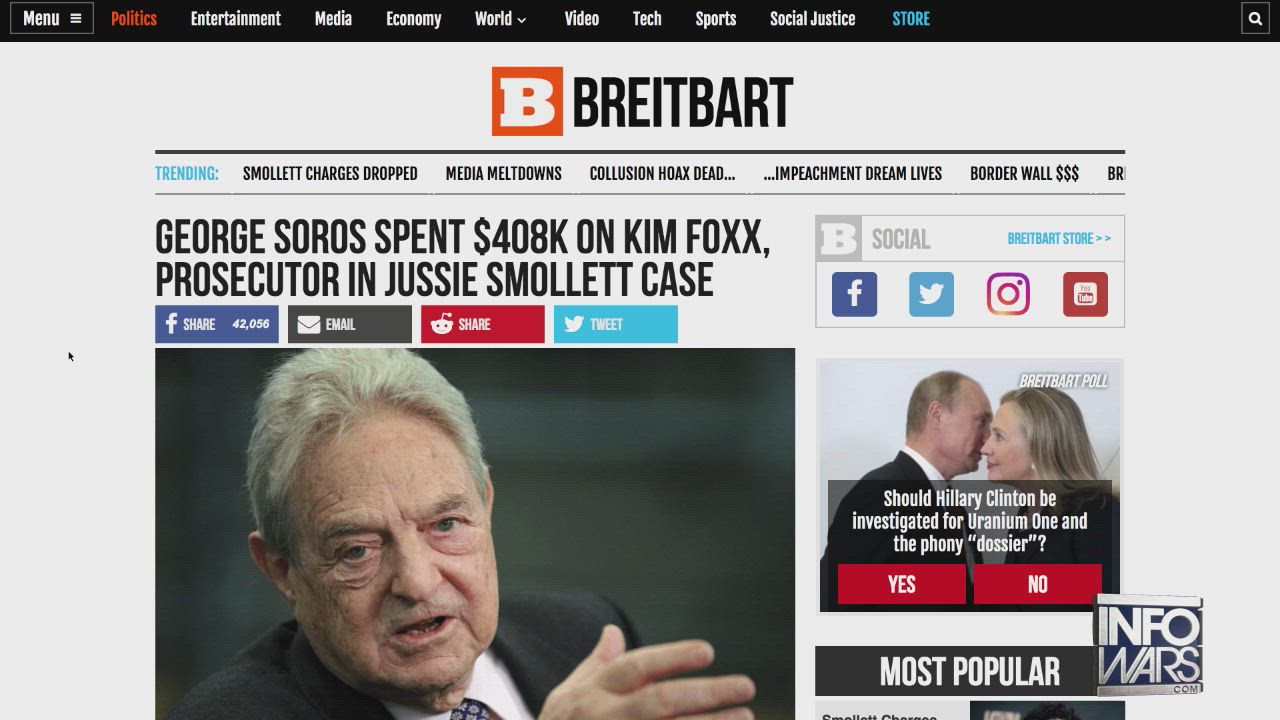Open the Menu hamburger button

tap(52, 18)
